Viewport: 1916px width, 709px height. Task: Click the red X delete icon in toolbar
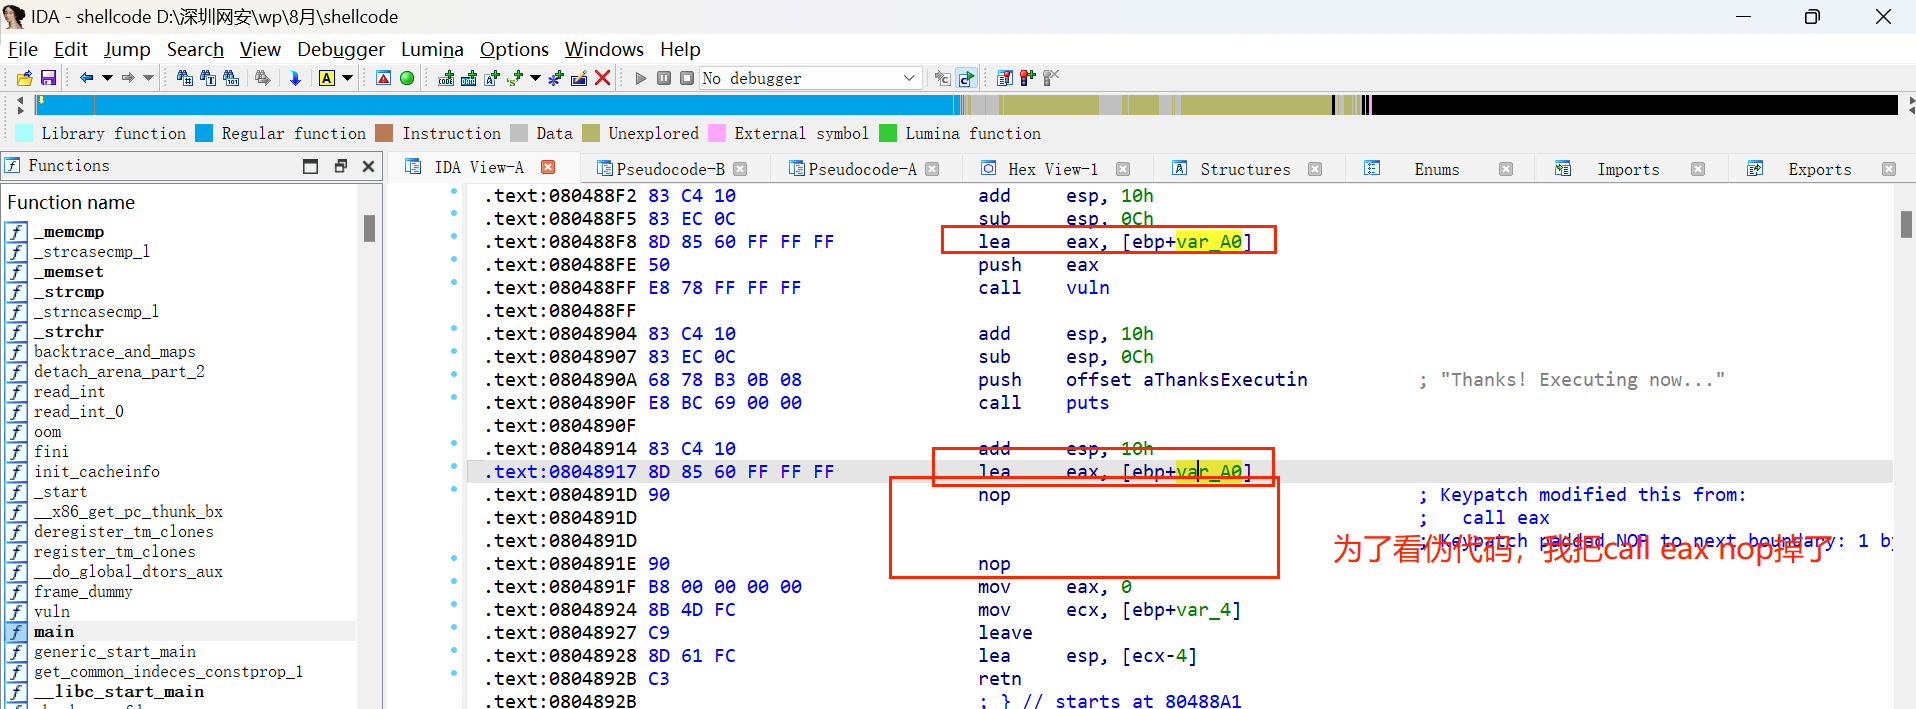pos(602,78)
